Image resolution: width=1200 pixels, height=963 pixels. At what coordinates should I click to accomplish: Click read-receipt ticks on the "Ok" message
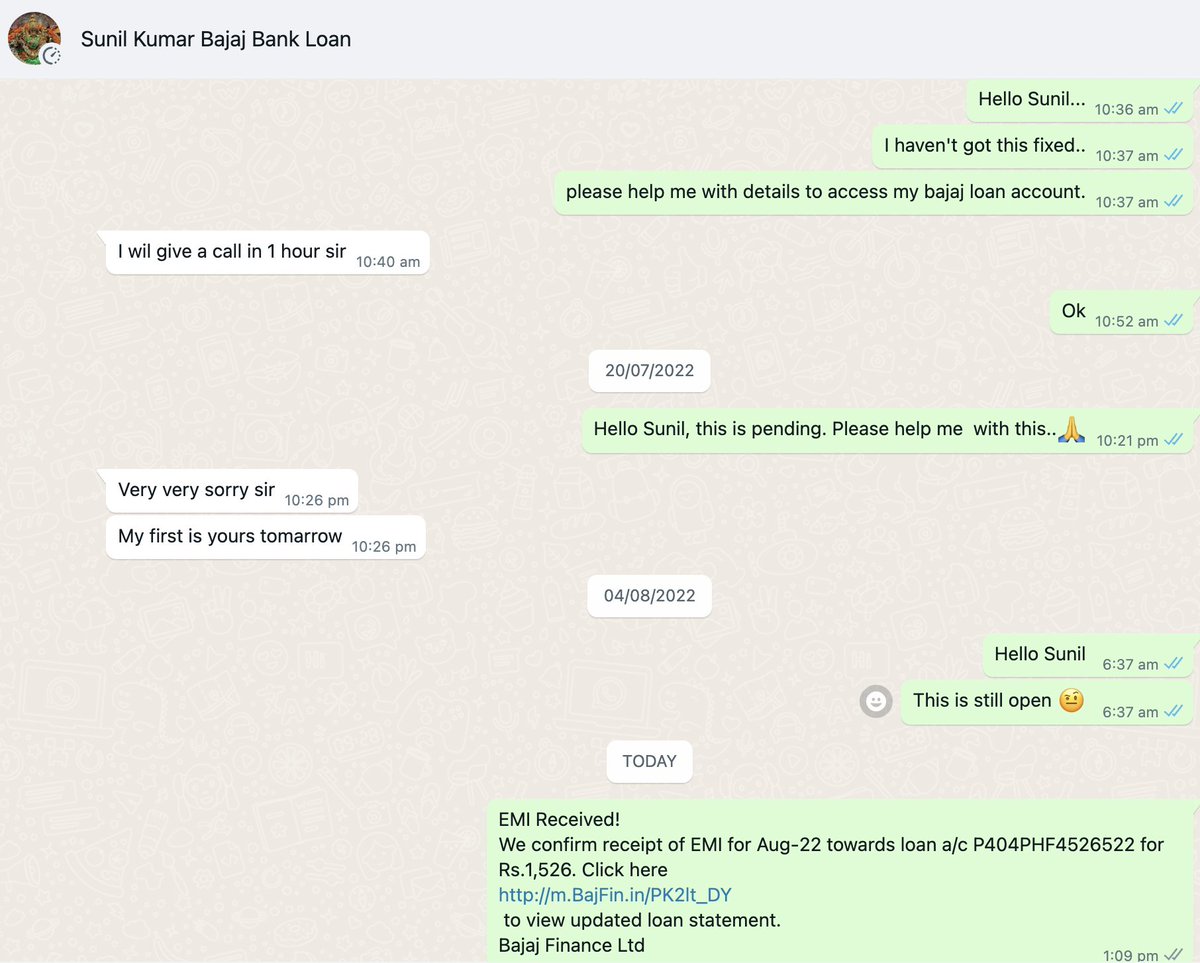click(x=1174, y=321)
